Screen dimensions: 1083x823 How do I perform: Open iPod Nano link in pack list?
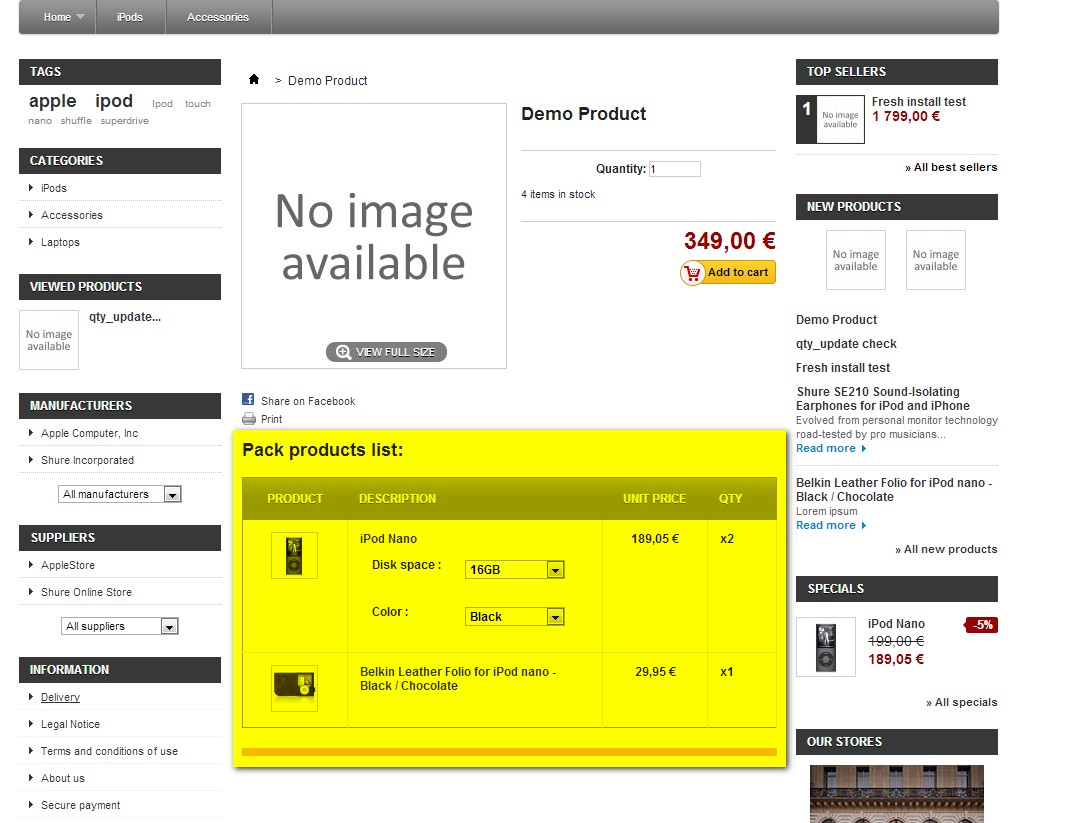pos(388,539)
